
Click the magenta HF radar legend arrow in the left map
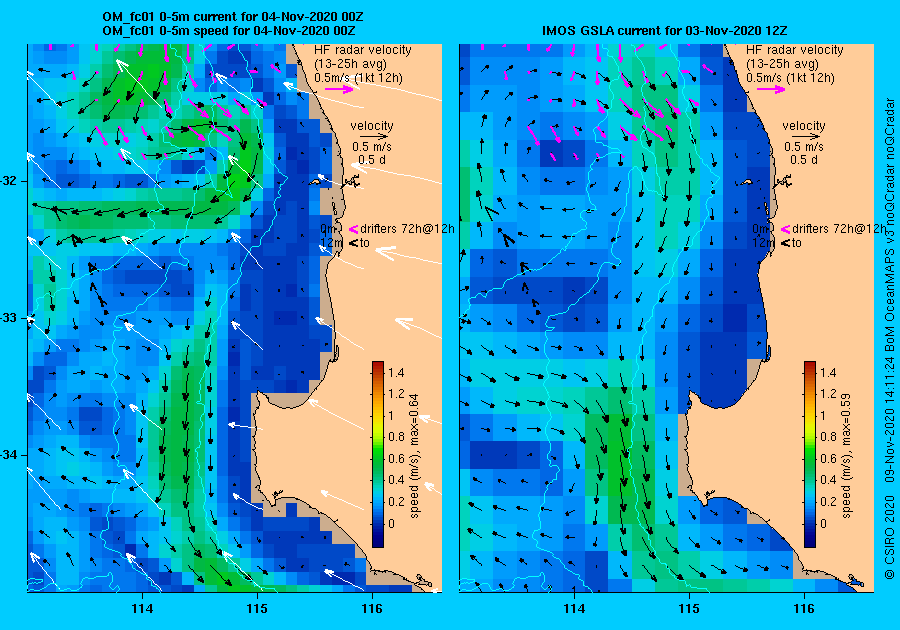point(339,89)
